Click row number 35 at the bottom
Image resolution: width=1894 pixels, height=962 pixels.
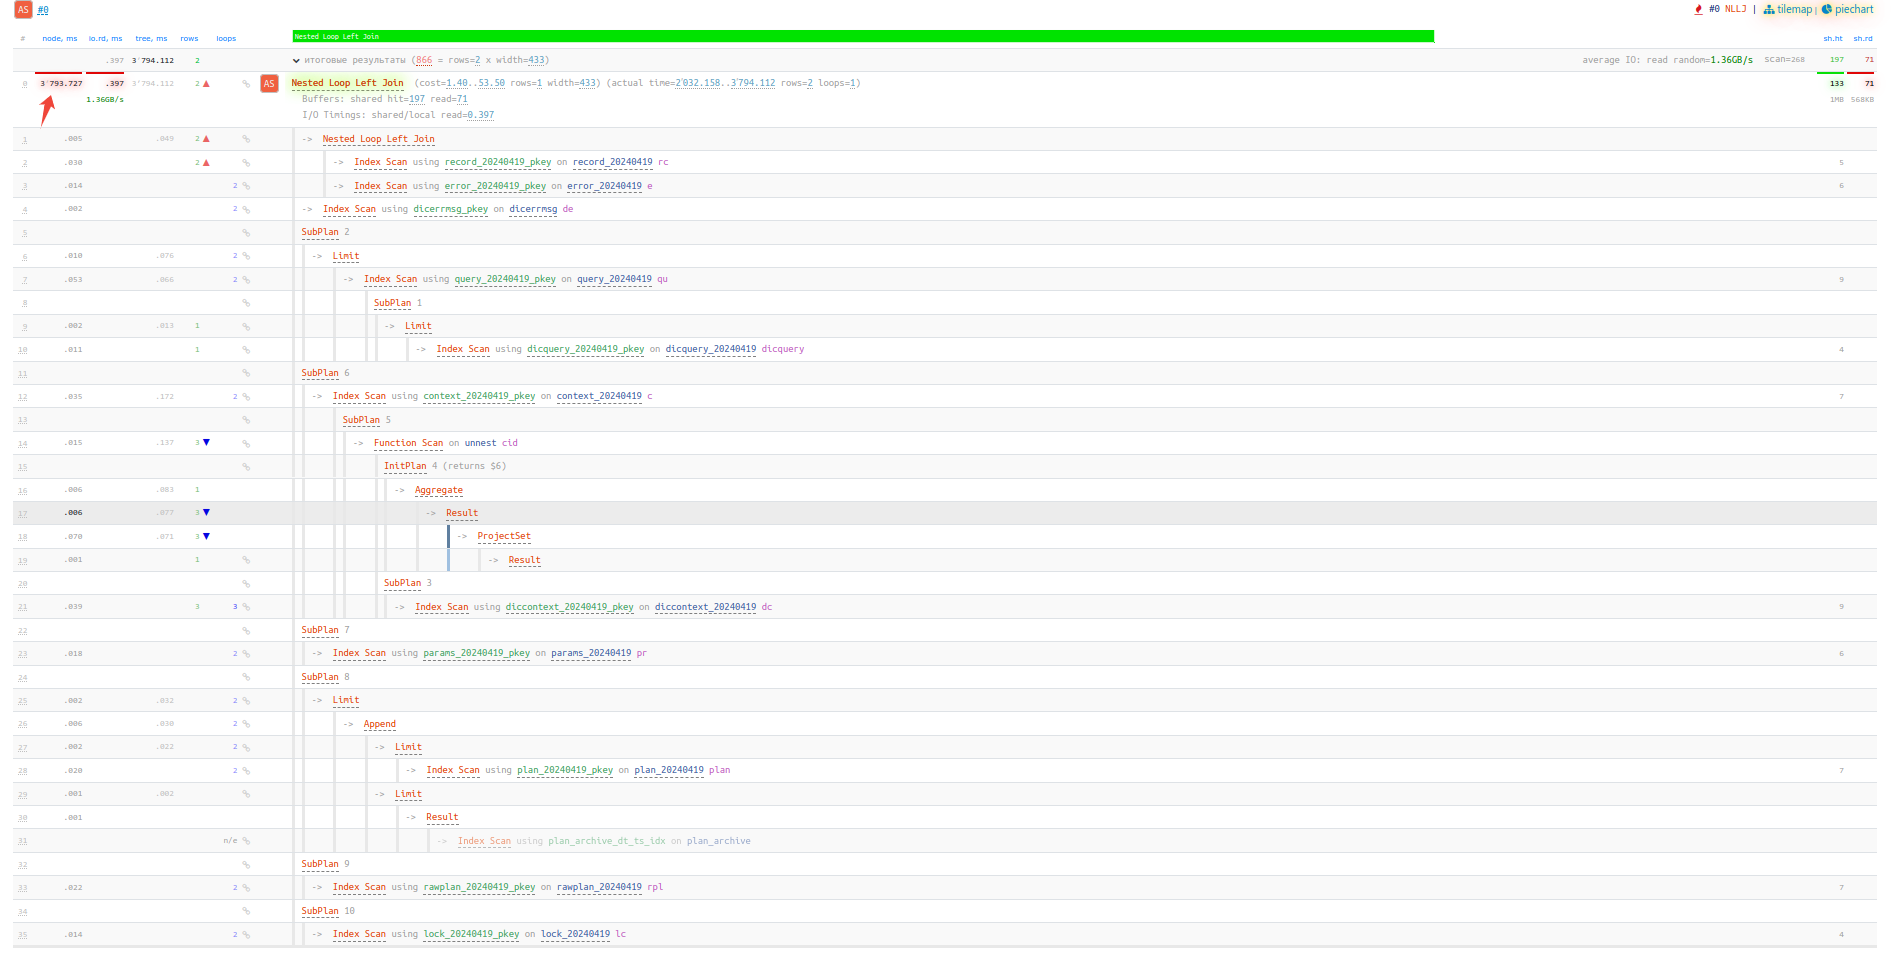(x=23, y=935)
